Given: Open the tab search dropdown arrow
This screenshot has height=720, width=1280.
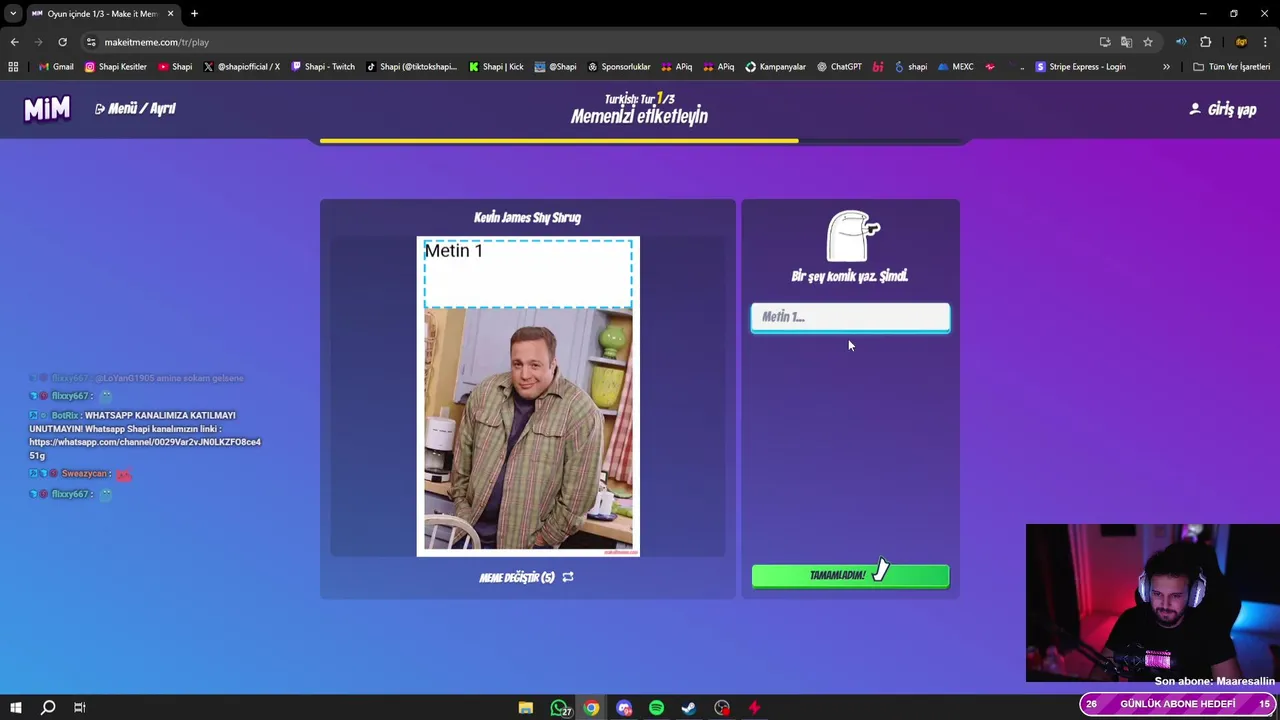Looking at the screenshot, I should coord(13,14).
